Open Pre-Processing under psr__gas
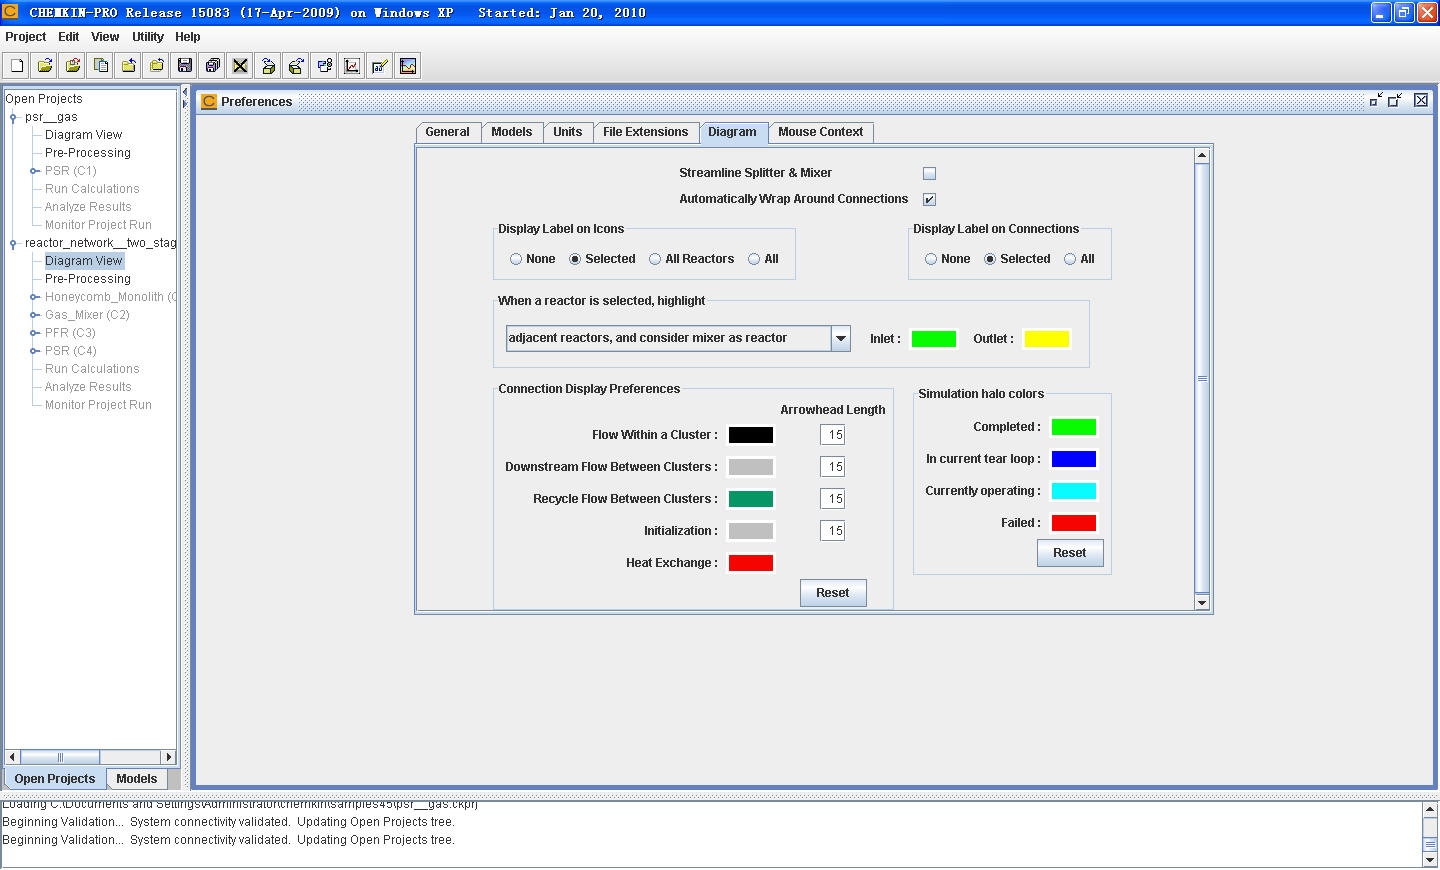Image resolution: width=1440 pixels, height=870 pixels. pyautogui.click(x=88, y=153)
